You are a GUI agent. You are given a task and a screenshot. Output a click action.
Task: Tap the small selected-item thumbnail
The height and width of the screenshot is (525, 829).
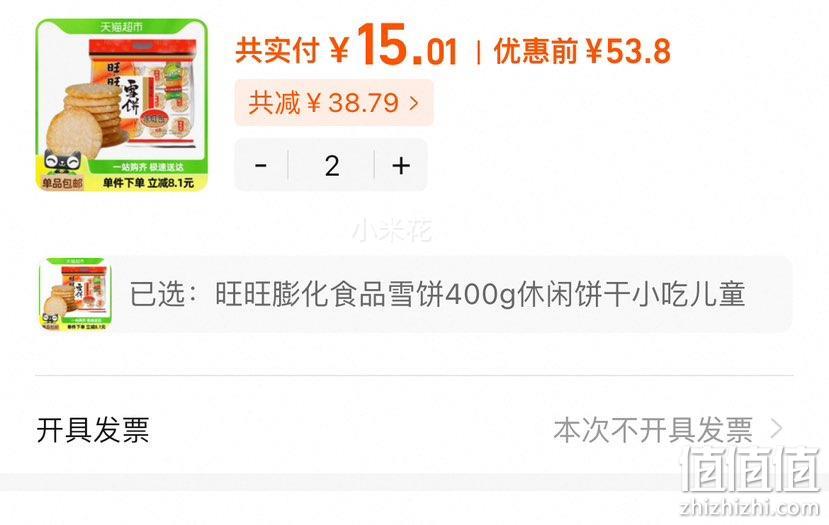coord(75,293)
